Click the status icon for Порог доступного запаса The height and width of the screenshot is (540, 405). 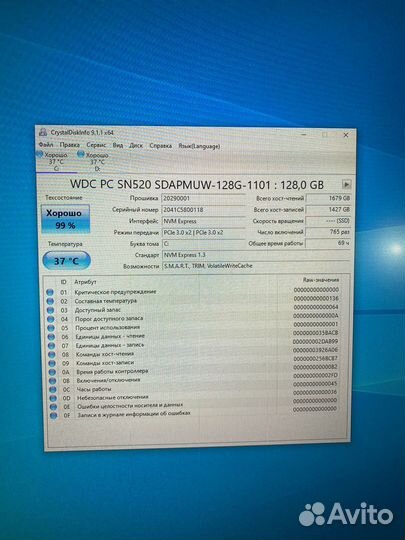coord(51,319)
